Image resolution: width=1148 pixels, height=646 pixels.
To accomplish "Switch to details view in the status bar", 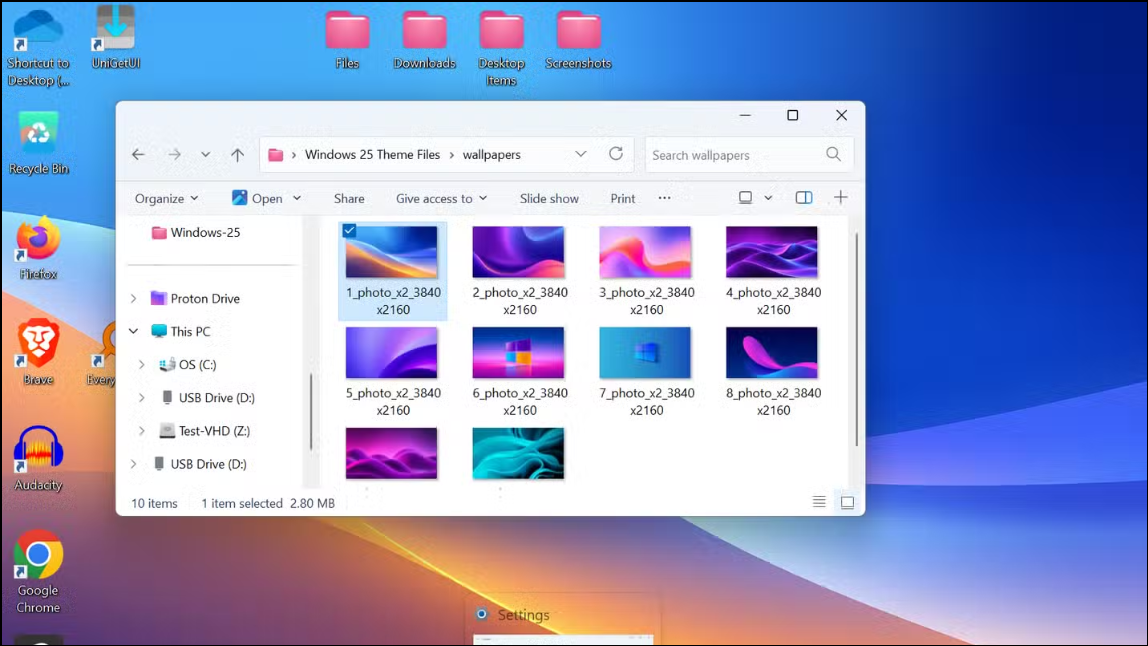I will click(820, 502).
